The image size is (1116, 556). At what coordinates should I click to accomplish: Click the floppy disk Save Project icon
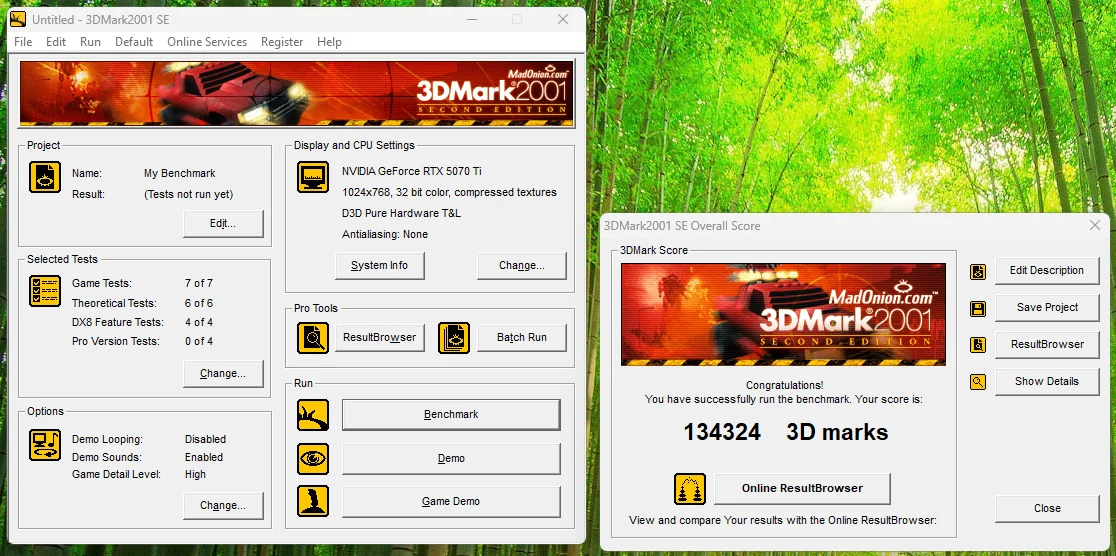click(x=978, y=308)
